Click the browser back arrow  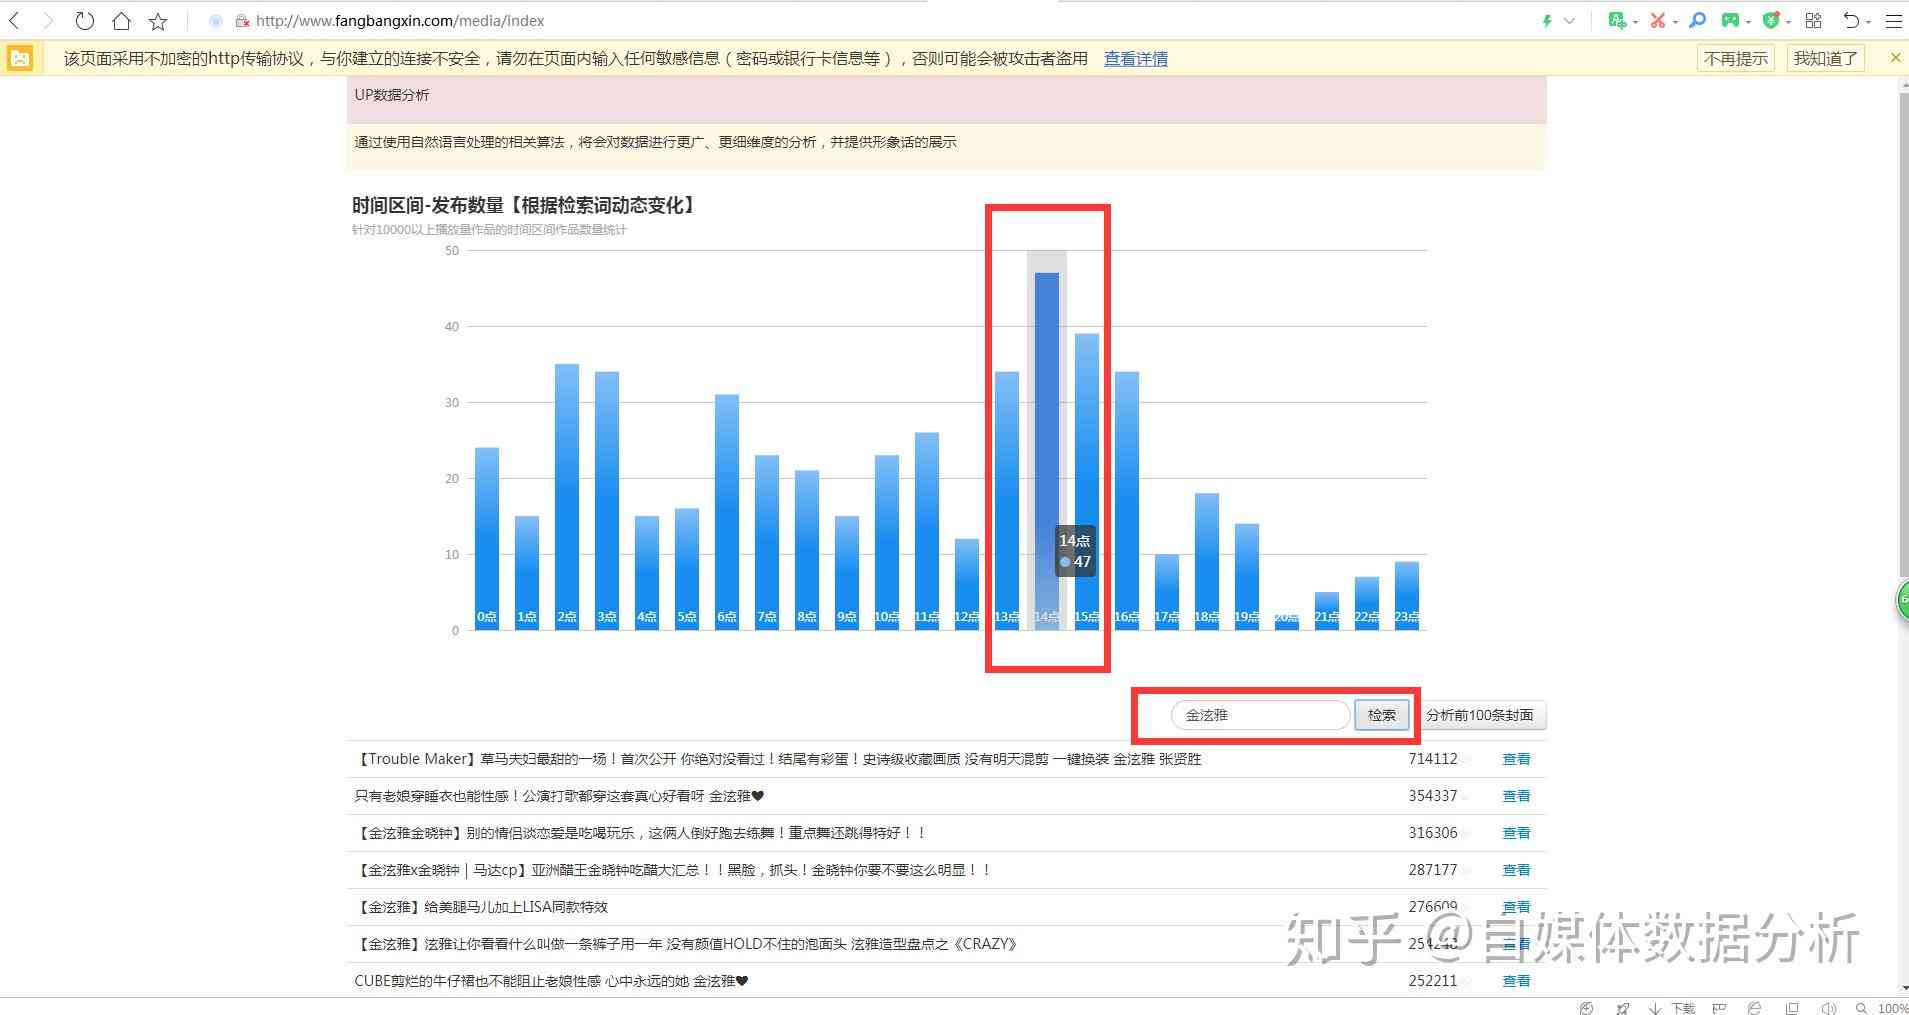pyautogui.click(x=14, y=20)
